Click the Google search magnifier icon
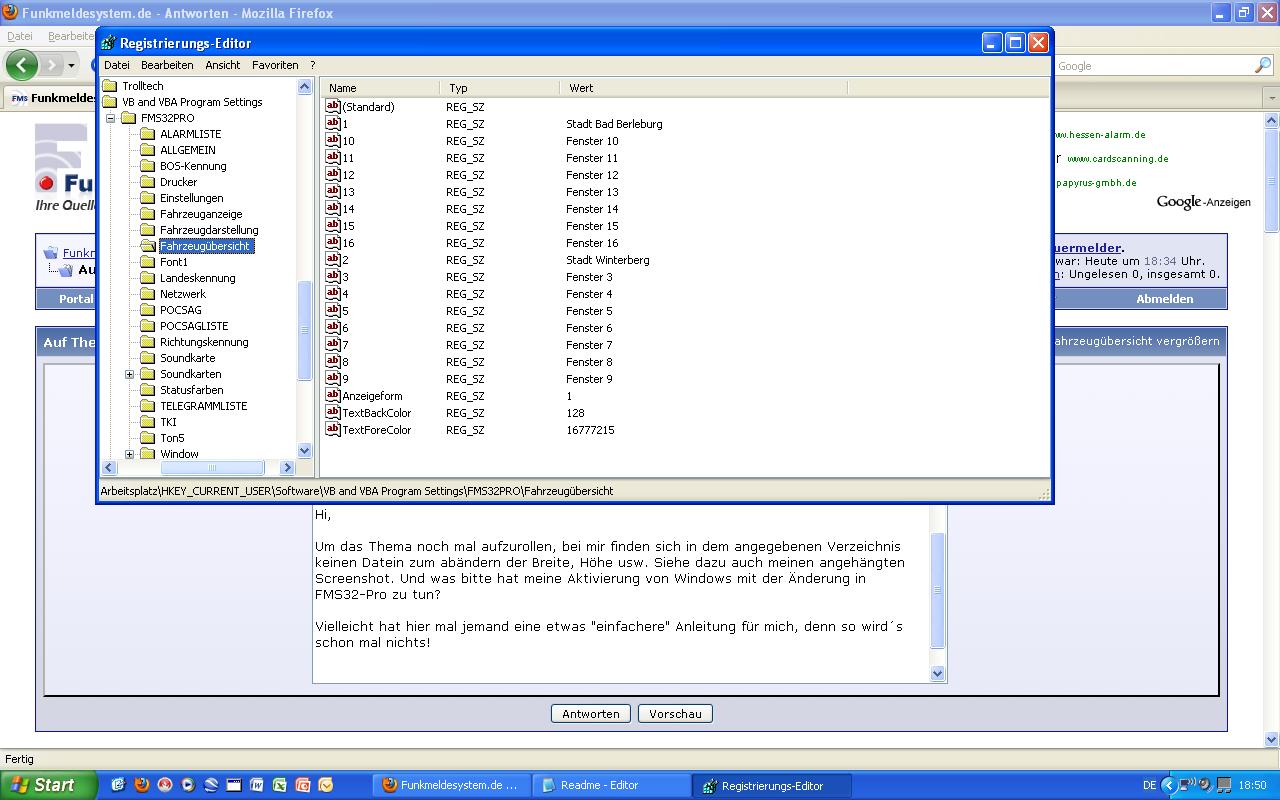 pyautogui.click(x=1262, y=66)
